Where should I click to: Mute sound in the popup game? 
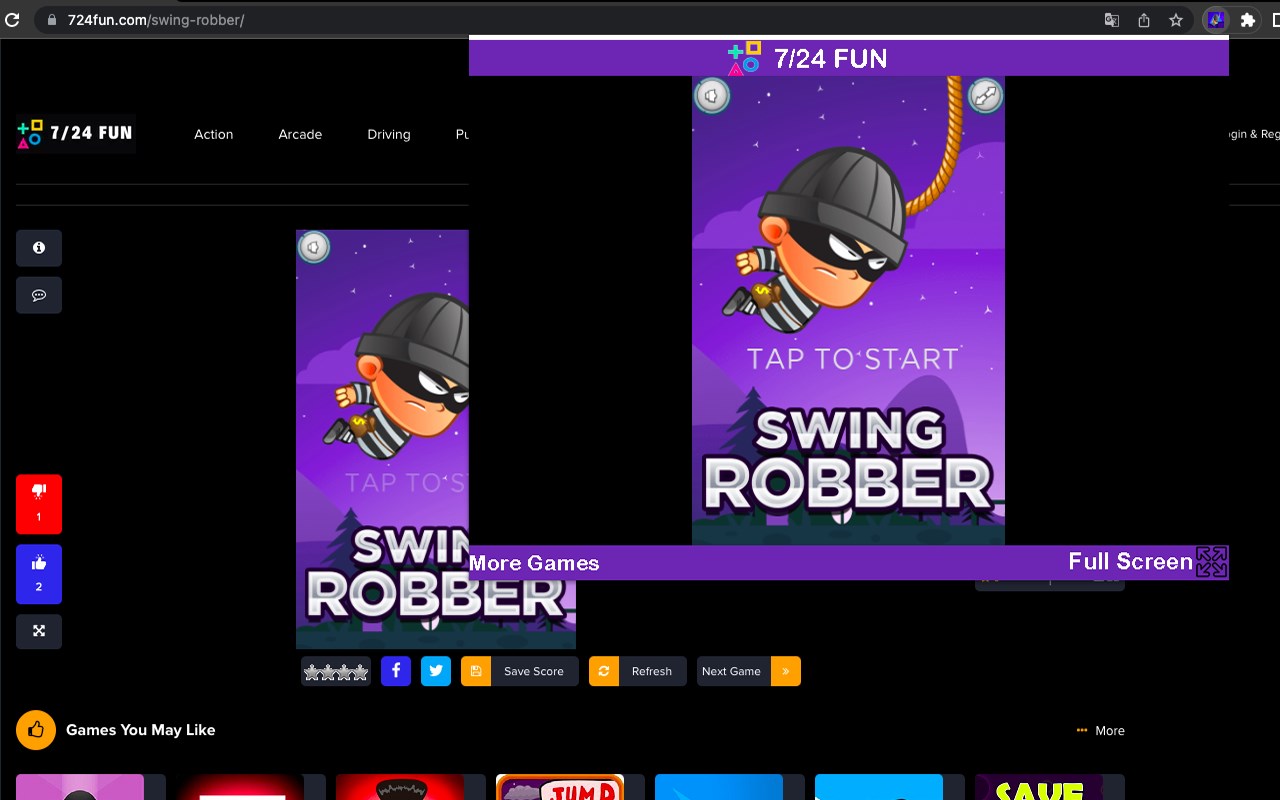(712, 96)
